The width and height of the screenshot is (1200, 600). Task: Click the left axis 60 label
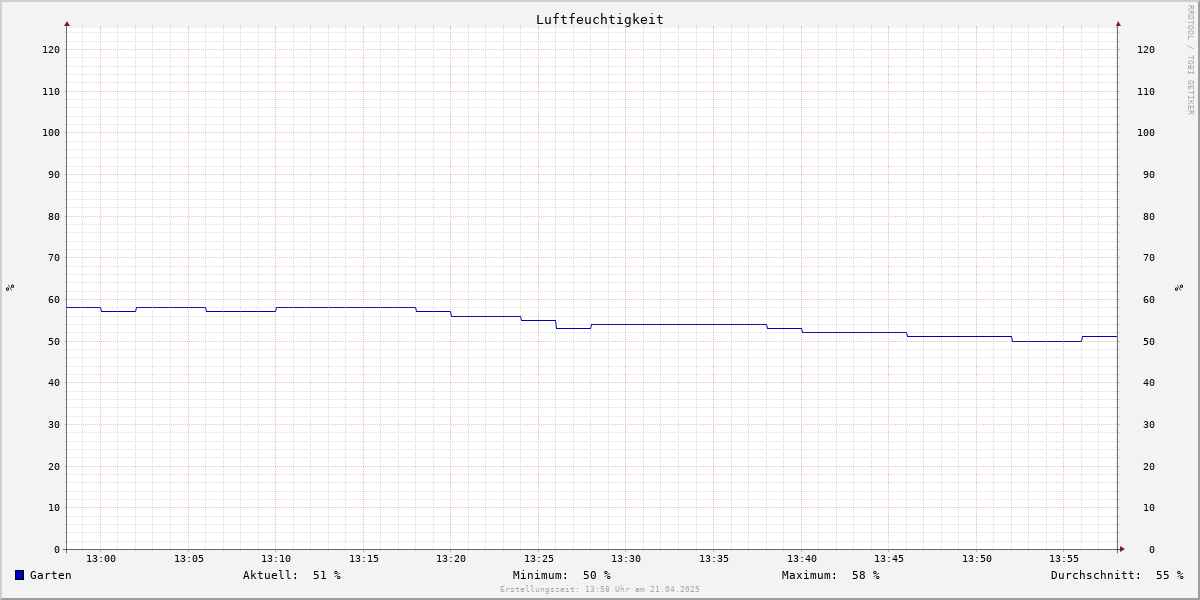(x=54, y=299)
